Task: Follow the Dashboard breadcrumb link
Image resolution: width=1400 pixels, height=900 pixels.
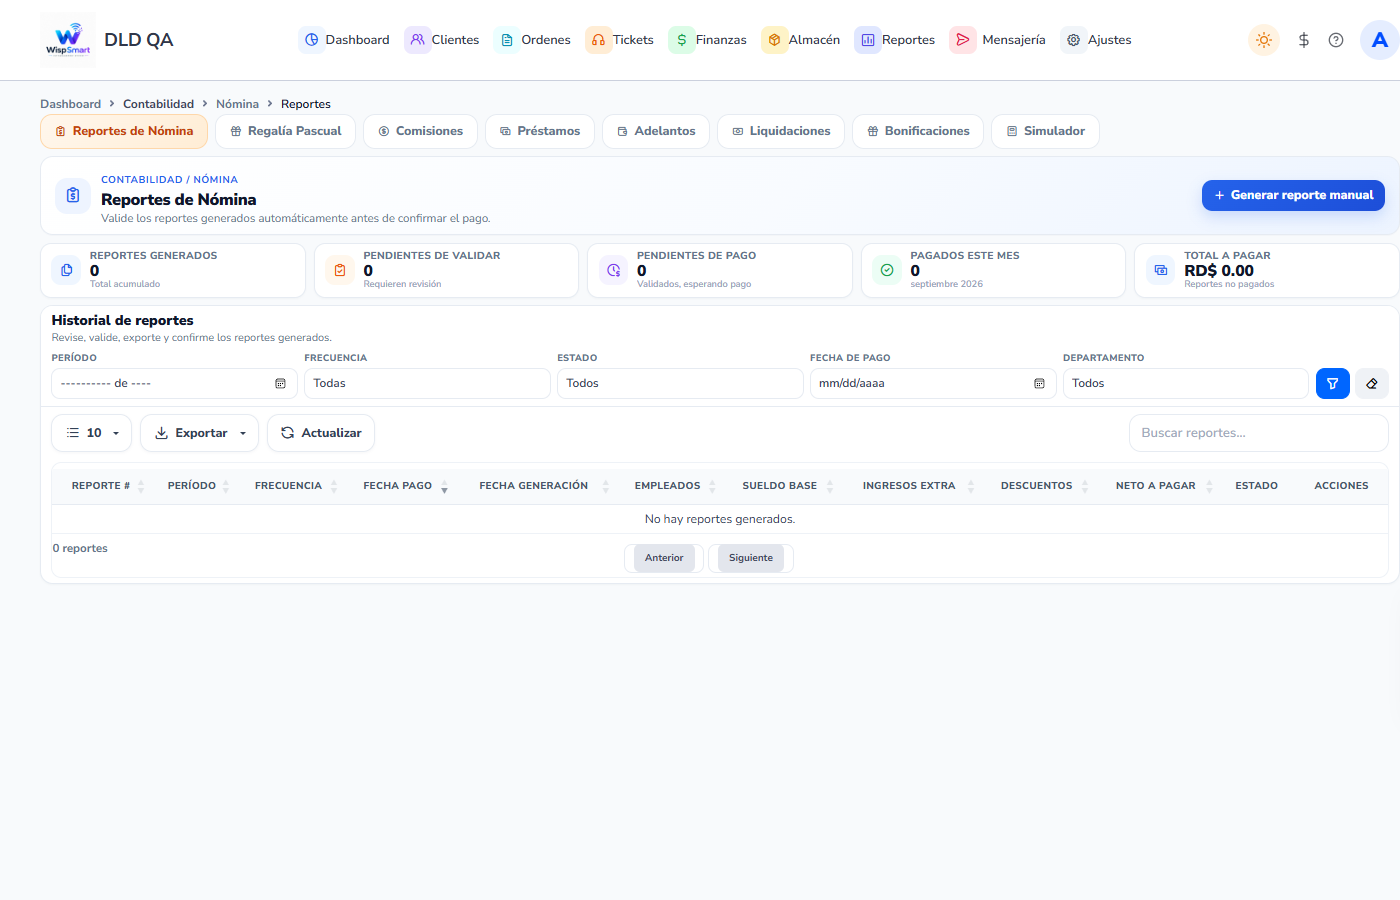Action: pos(71,104)
